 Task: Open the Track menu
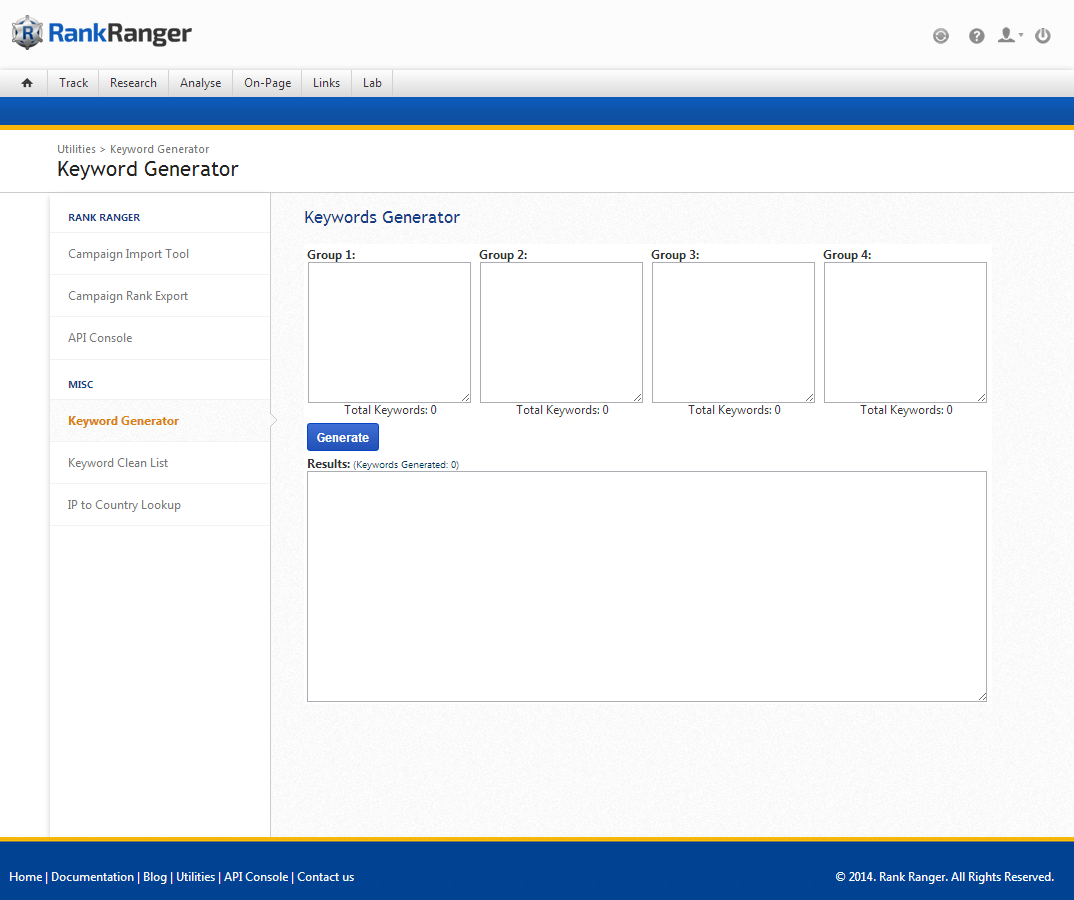tap(73, 83)
